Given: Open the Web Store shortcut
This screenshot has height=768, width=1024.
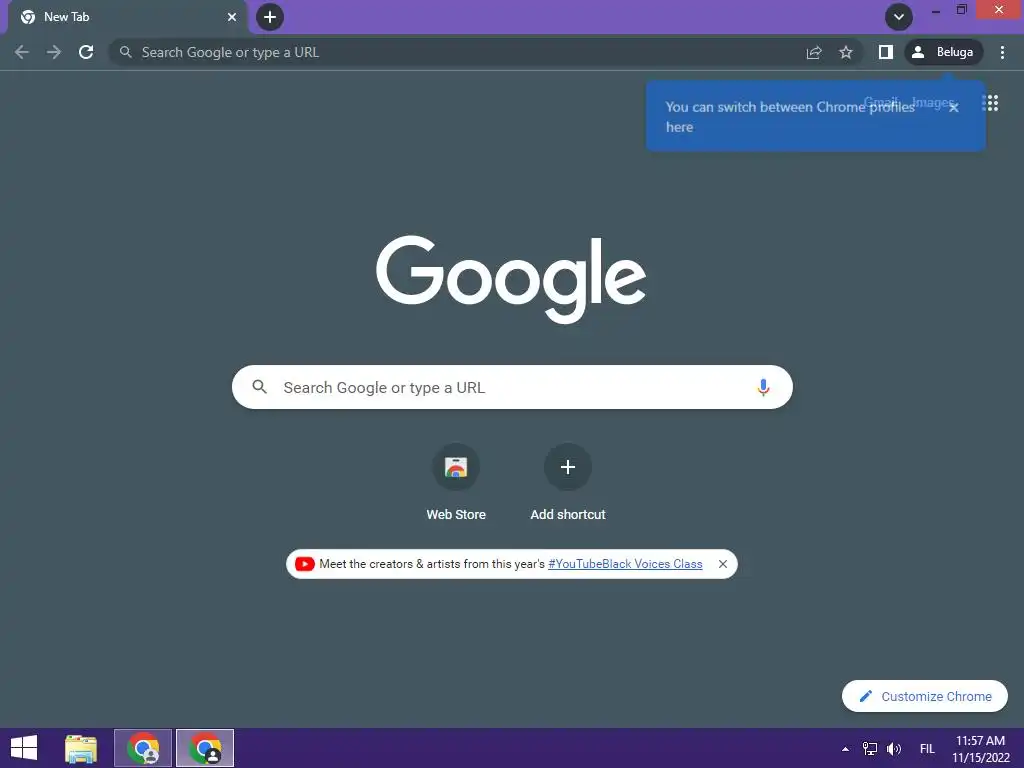Looking at the screenshot, I should [456, 483].
